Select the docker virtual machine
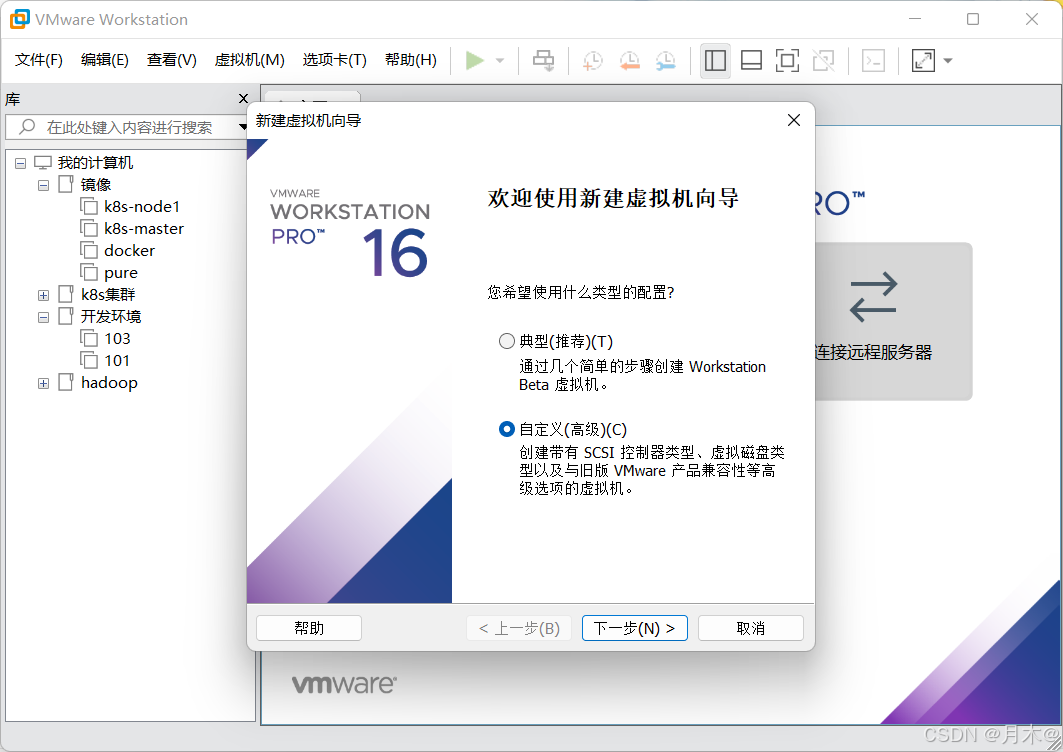 (129, 251)
